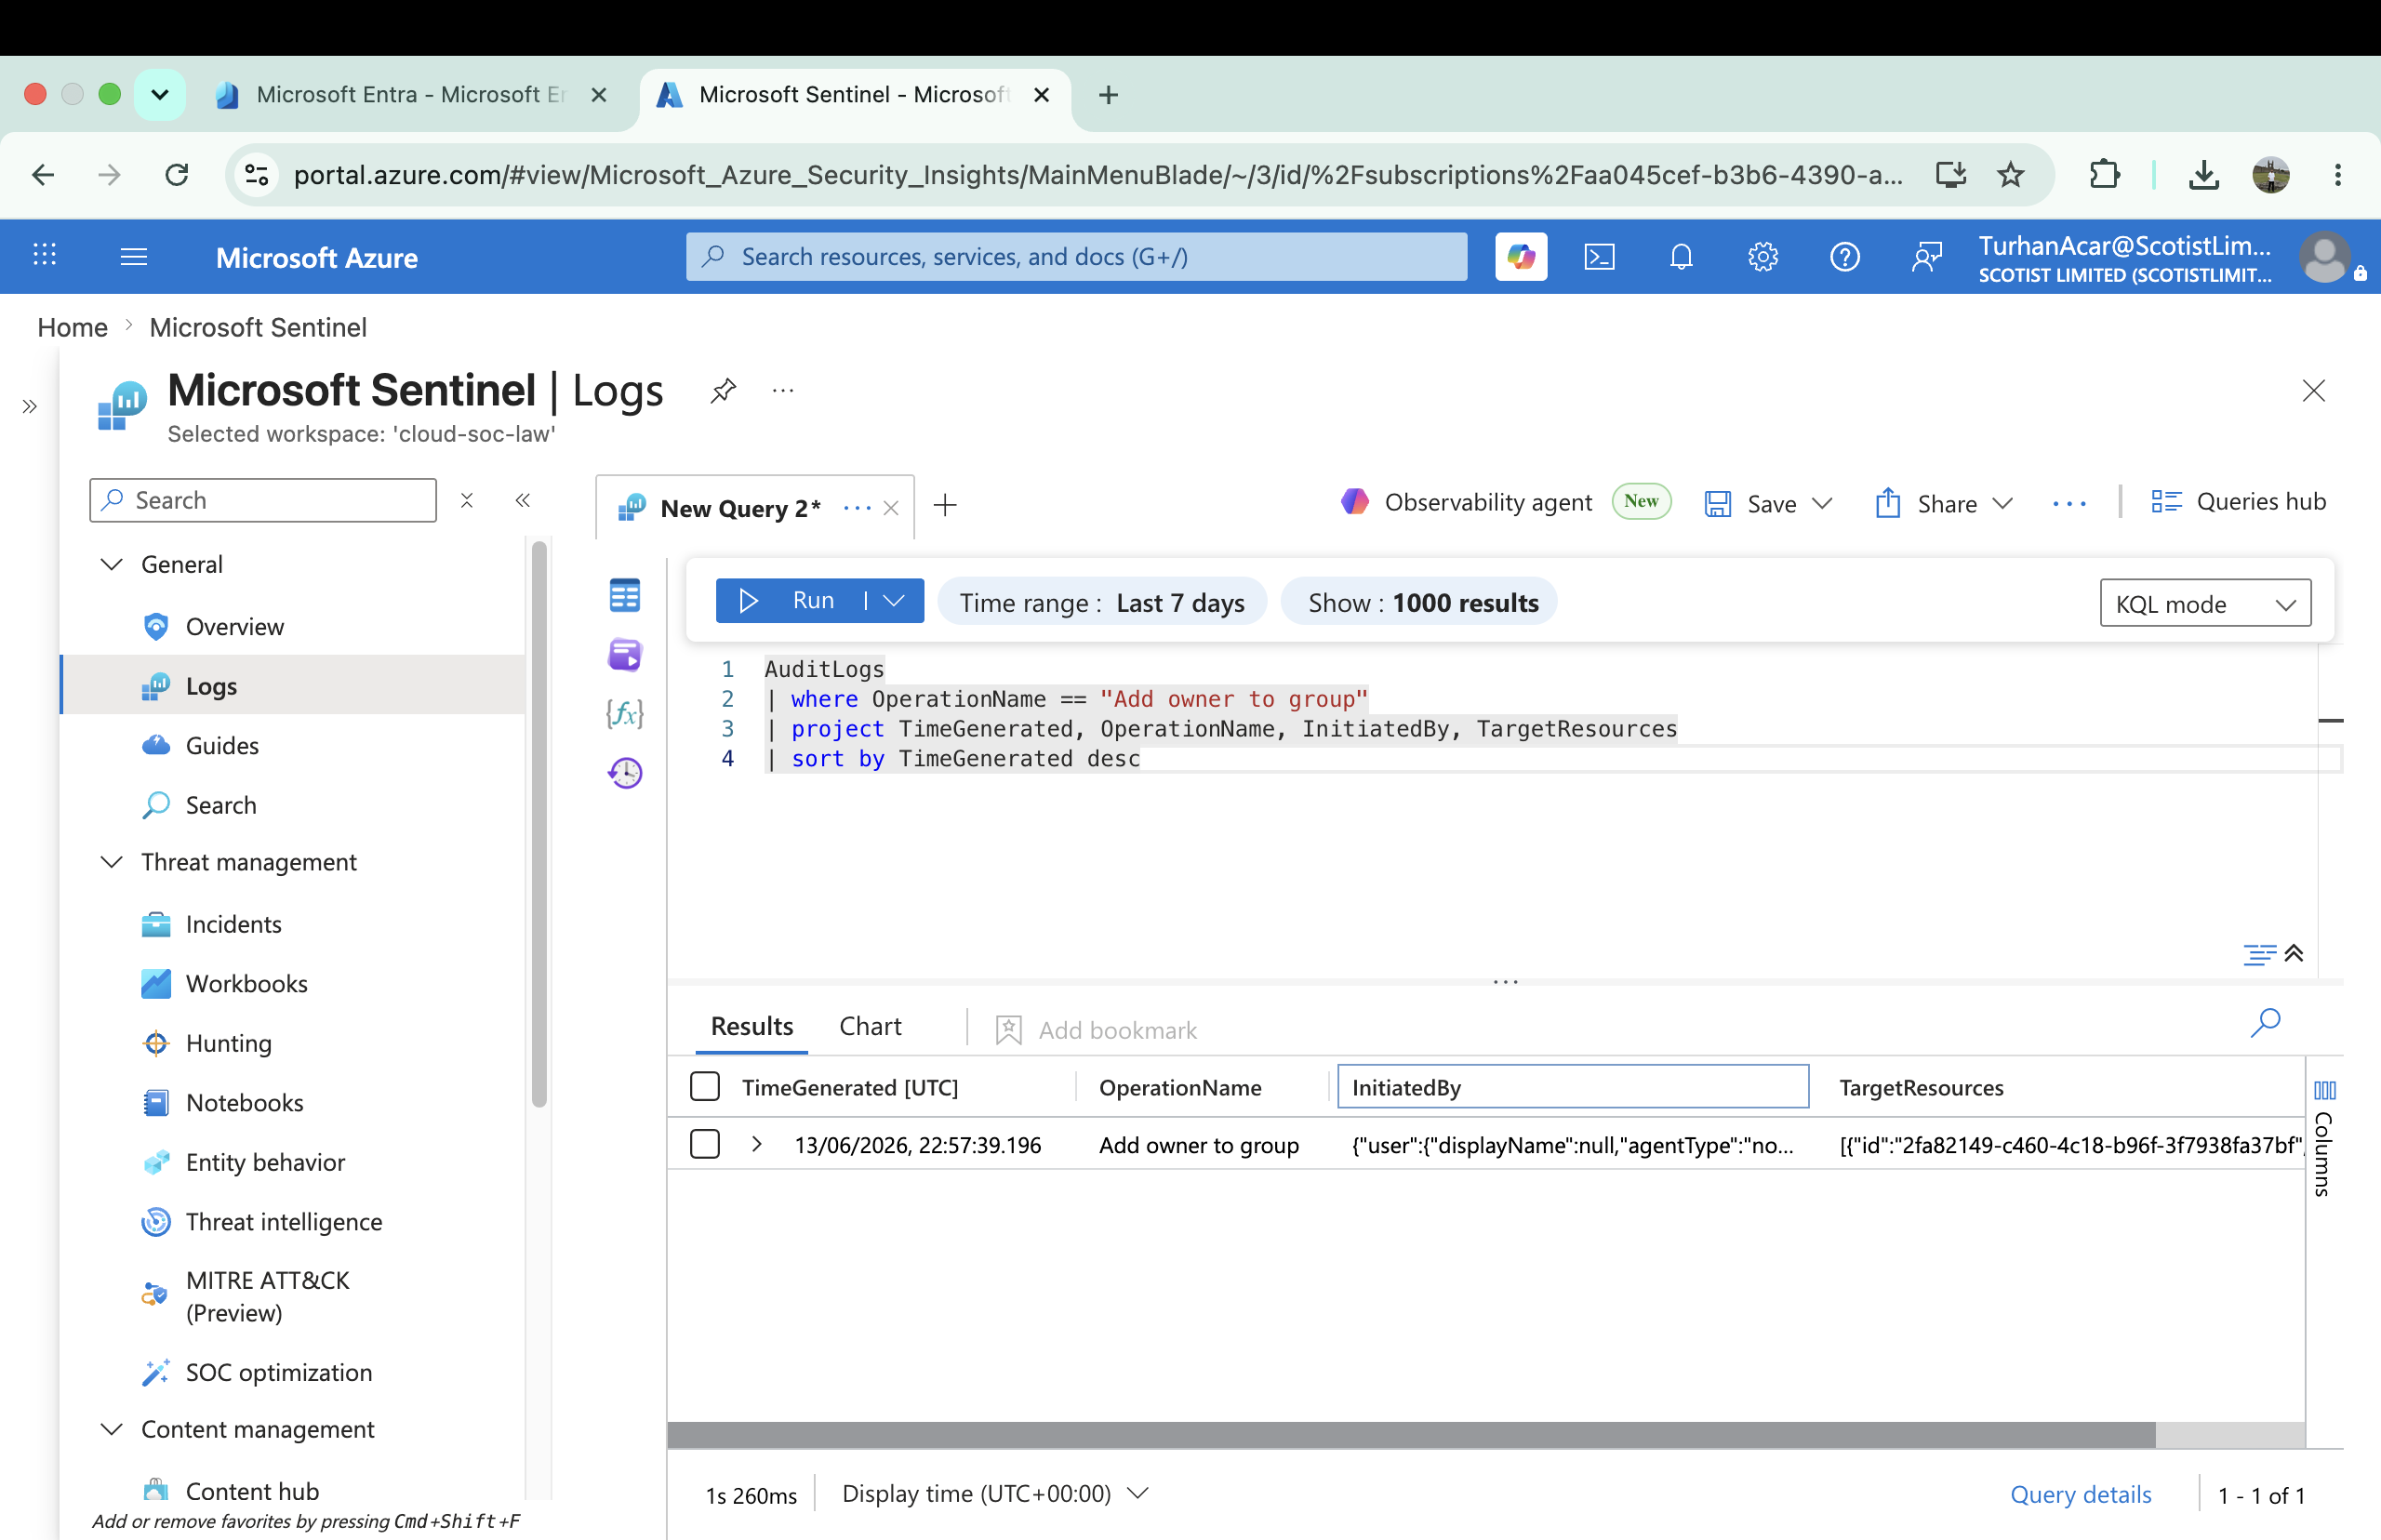Click the search magnifier in results pane
This screenshot has height=1540, width=2381.
click(x=2265, y=1022)
